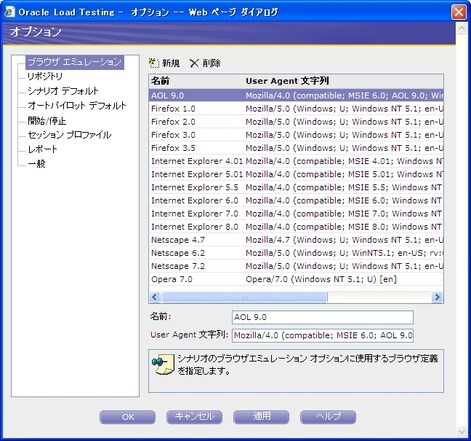Image resolution: width=471 pixels, height=441 pixels.
Task: Select the Firefox 2.0 row
Action: click(x=296, y=122)
